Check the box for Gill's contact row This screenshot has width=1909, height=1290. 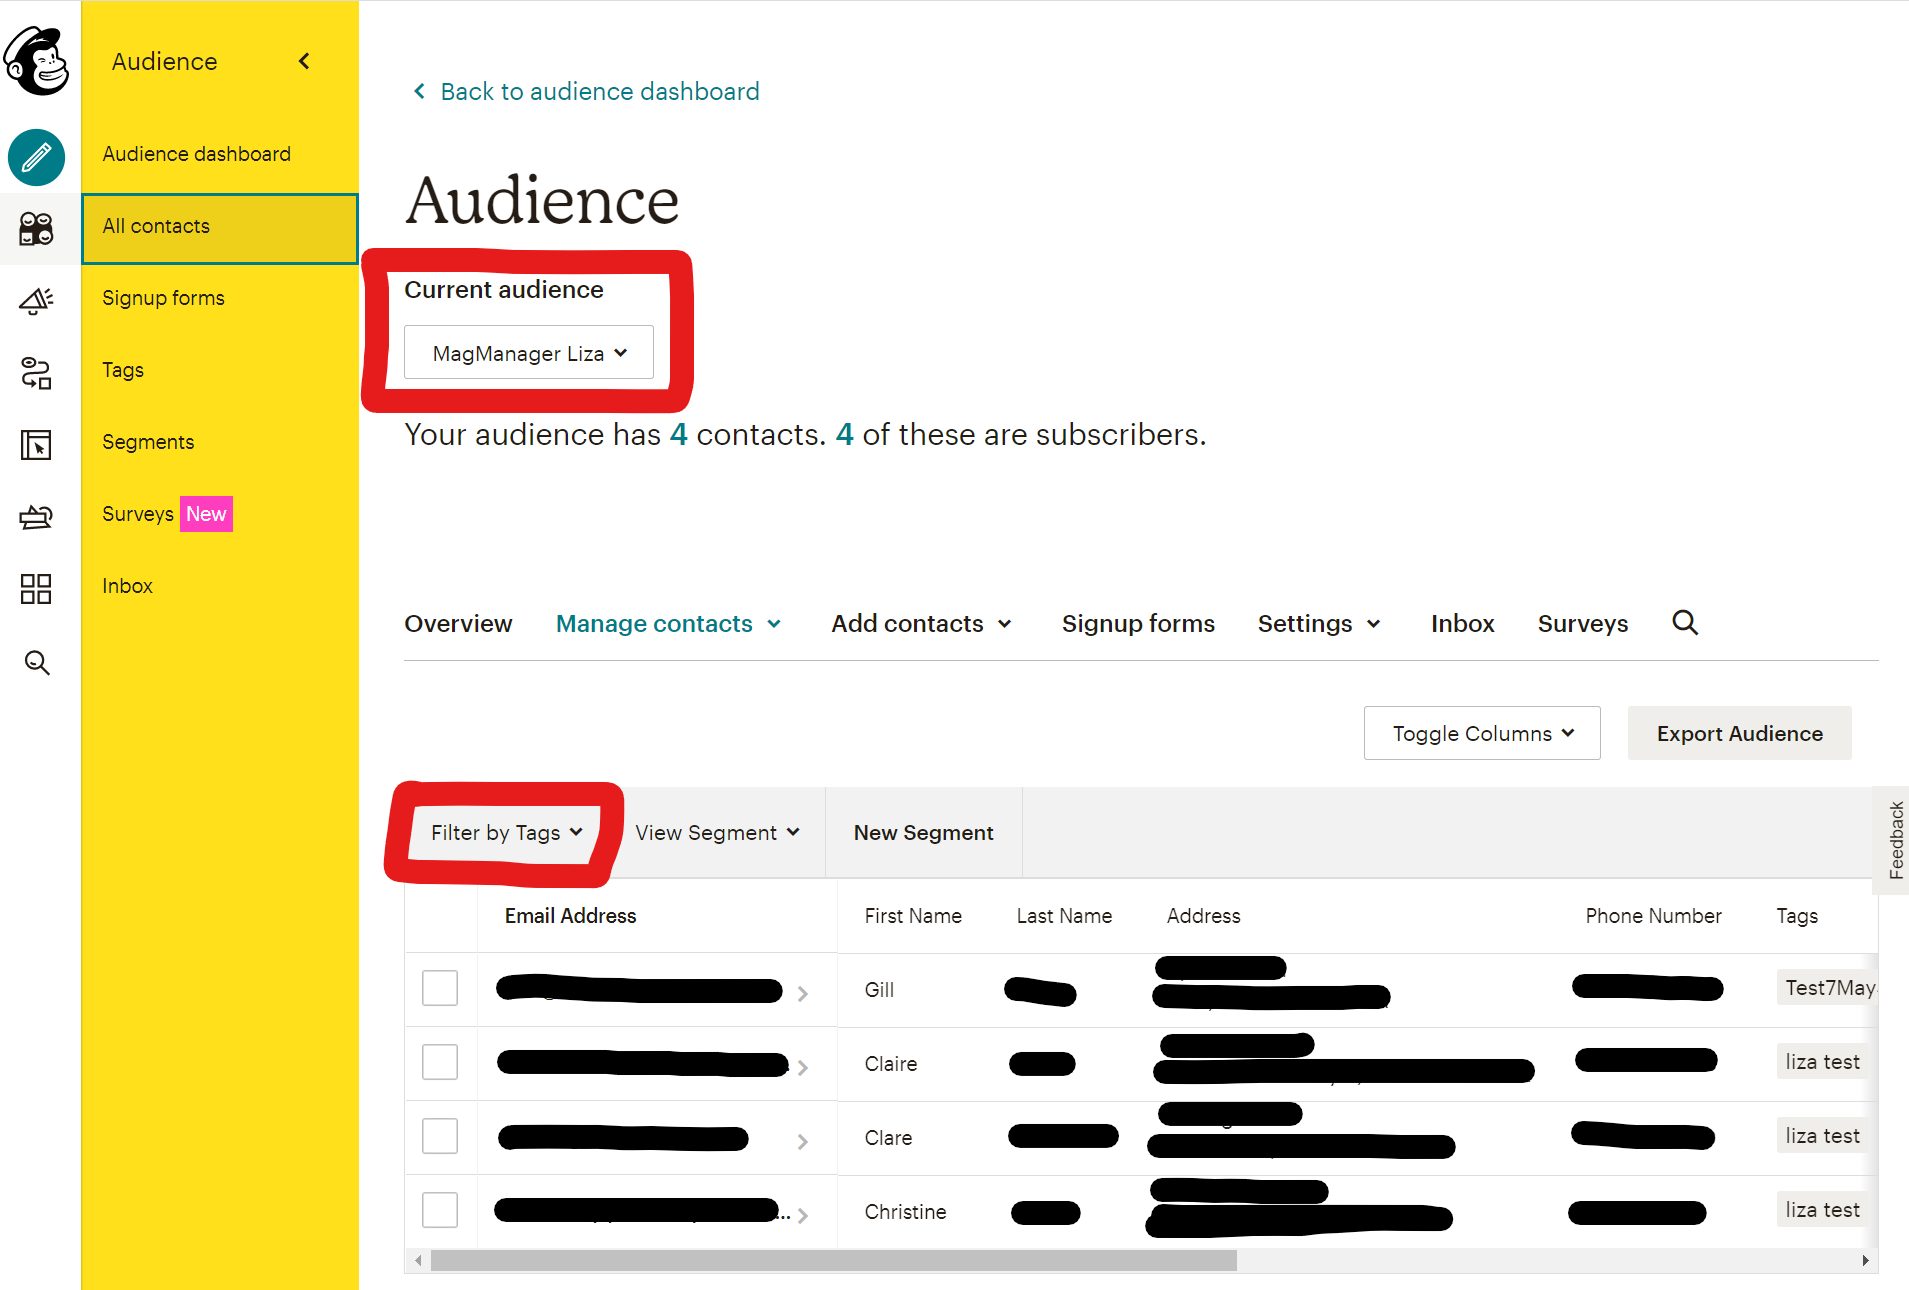tap(440, 989)
